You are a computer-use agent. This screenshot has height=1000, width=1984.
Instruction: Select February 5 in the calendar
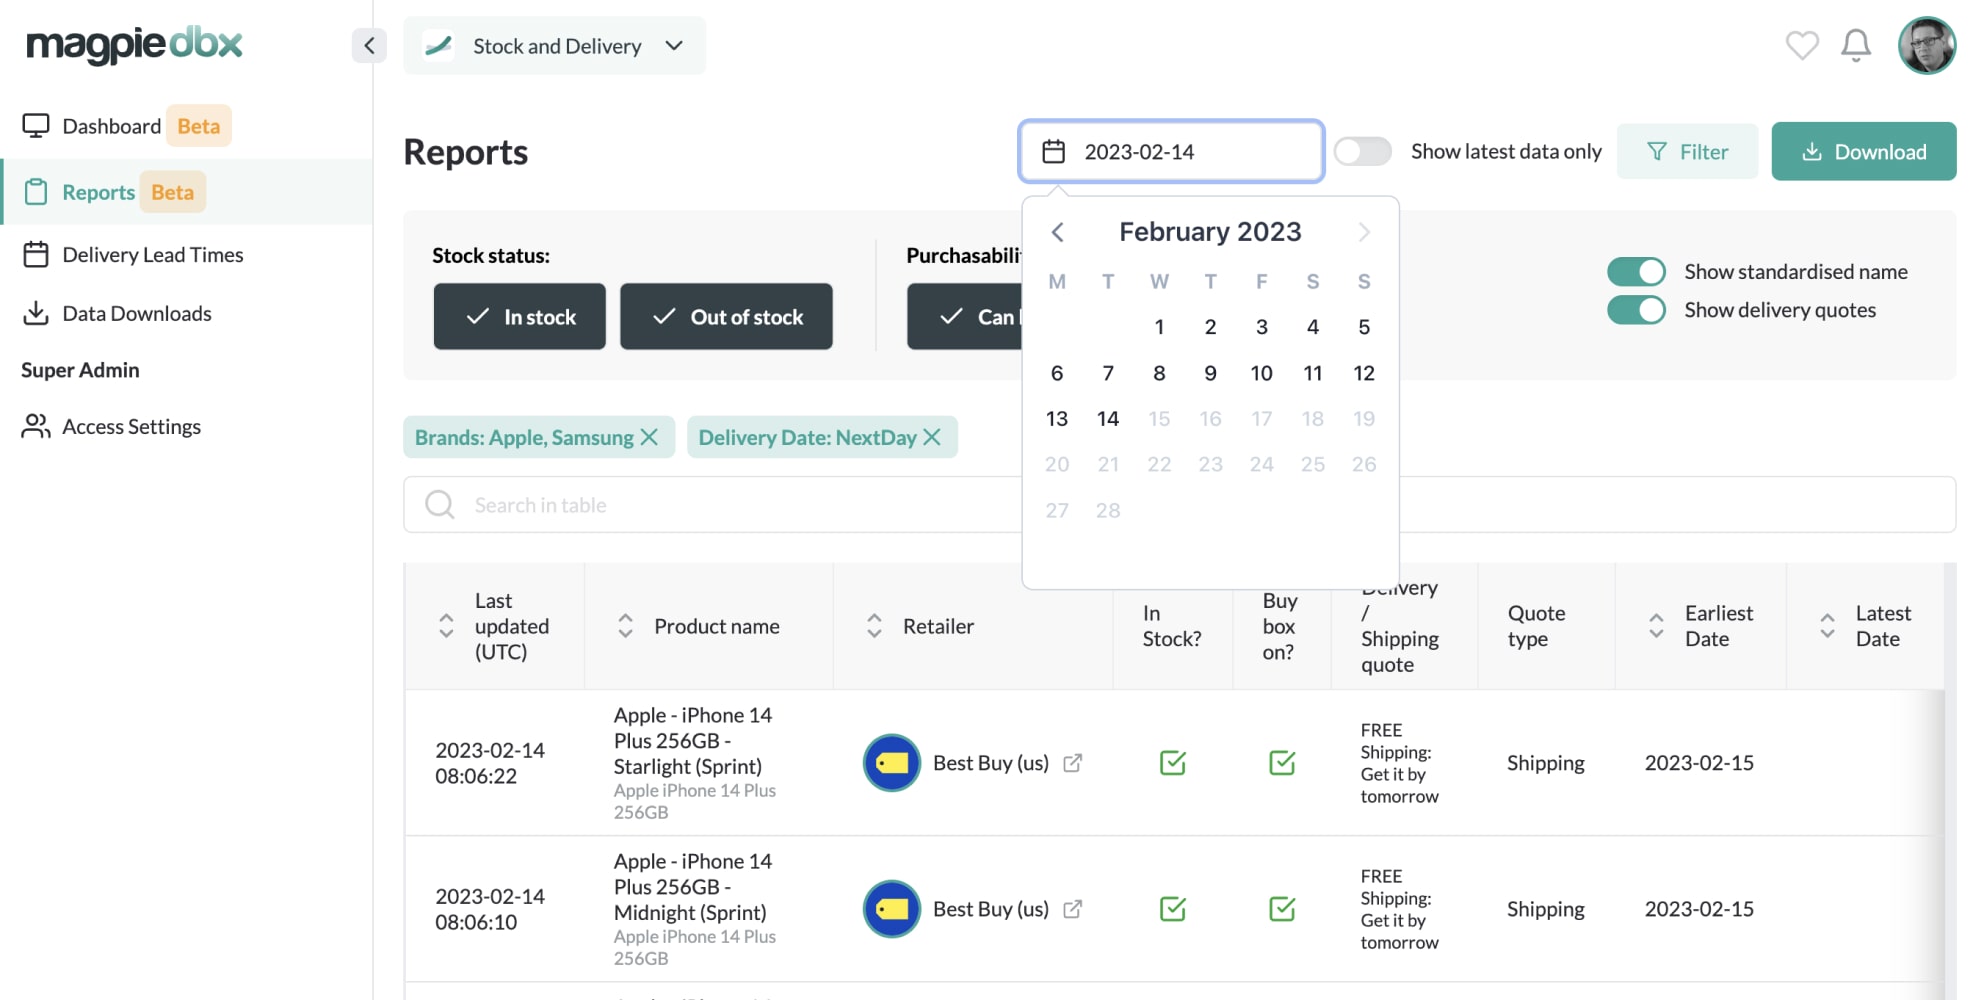[1364, 327]
